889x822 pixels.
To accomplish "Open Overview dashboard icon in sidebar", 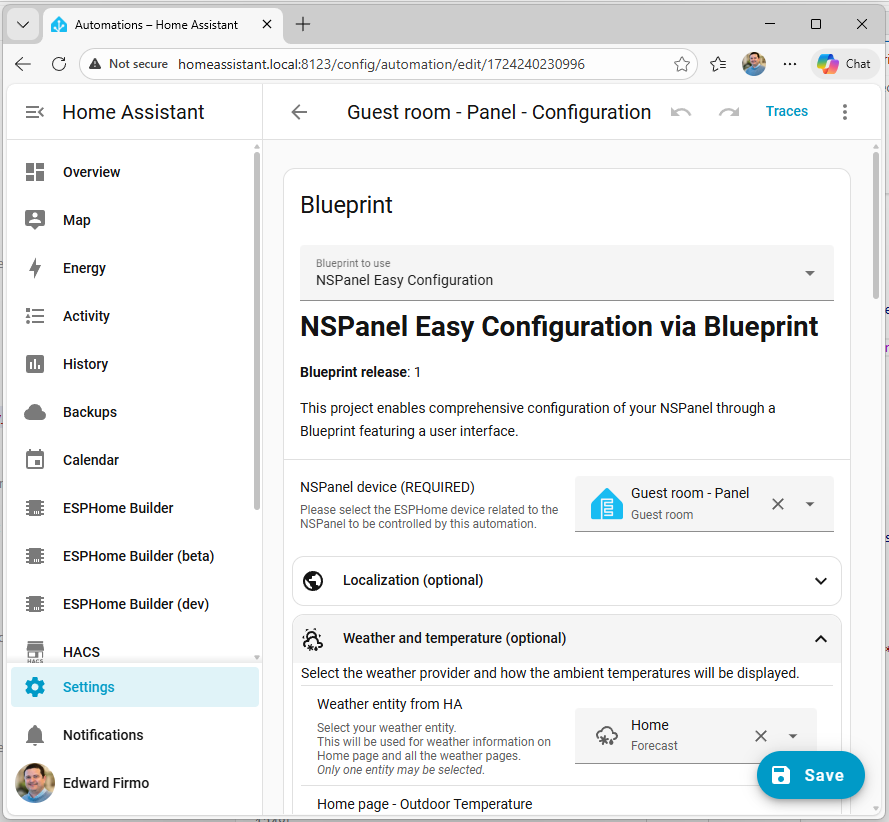I will pos(35,172).
